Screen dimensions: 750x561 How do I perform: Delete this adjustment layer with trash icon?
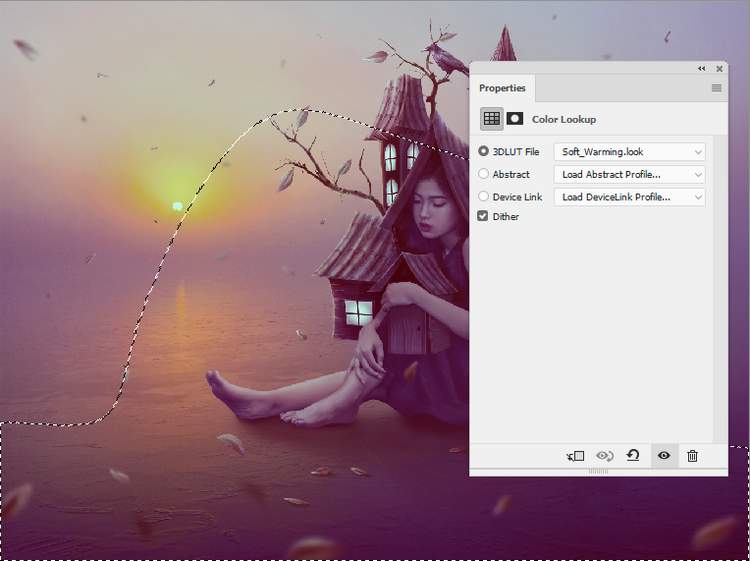[692, 456]
